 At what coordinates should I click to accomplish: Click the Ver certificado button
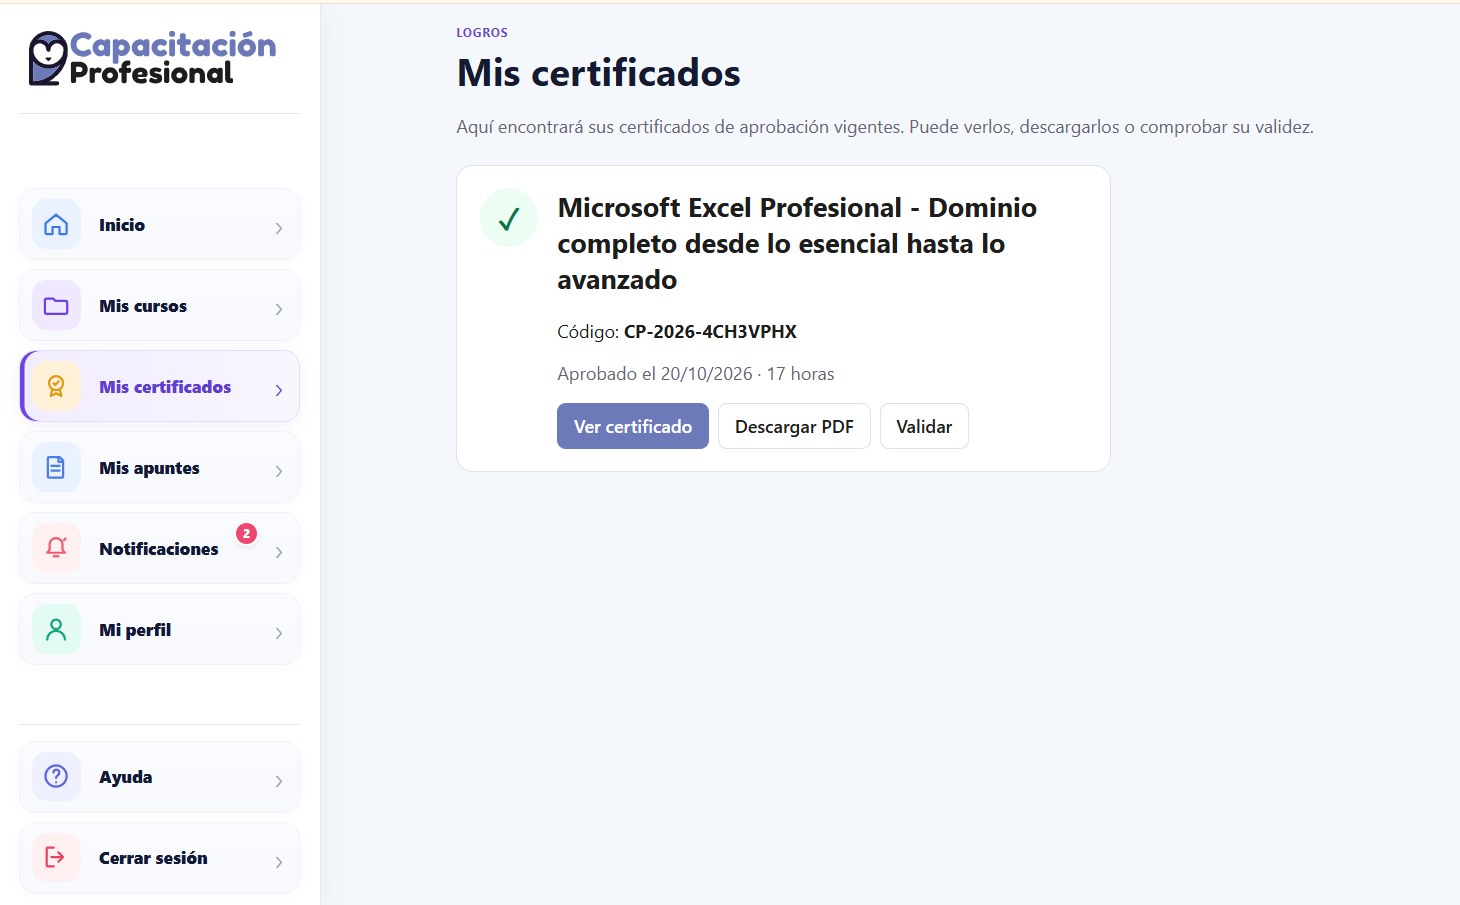(x=632, y=426)
